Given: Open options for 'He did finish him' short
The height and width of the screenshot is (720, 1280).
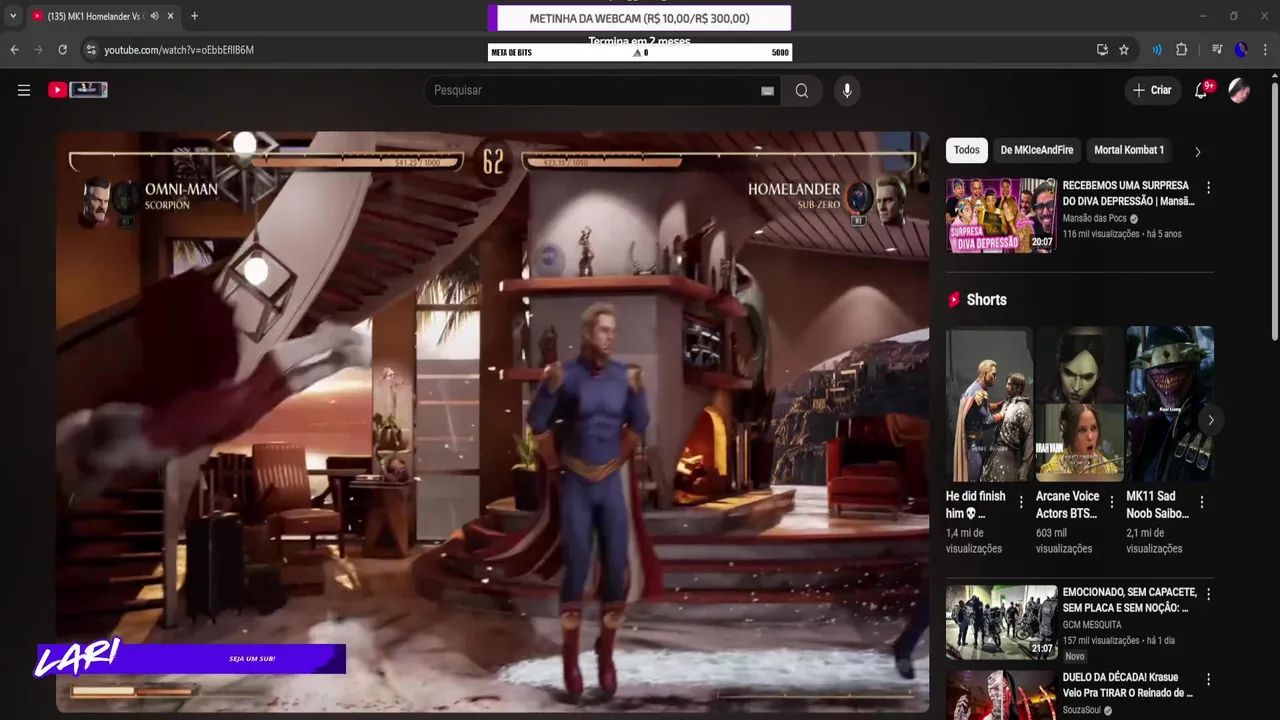Looking at the screenshot, I should coord(1021,502).
